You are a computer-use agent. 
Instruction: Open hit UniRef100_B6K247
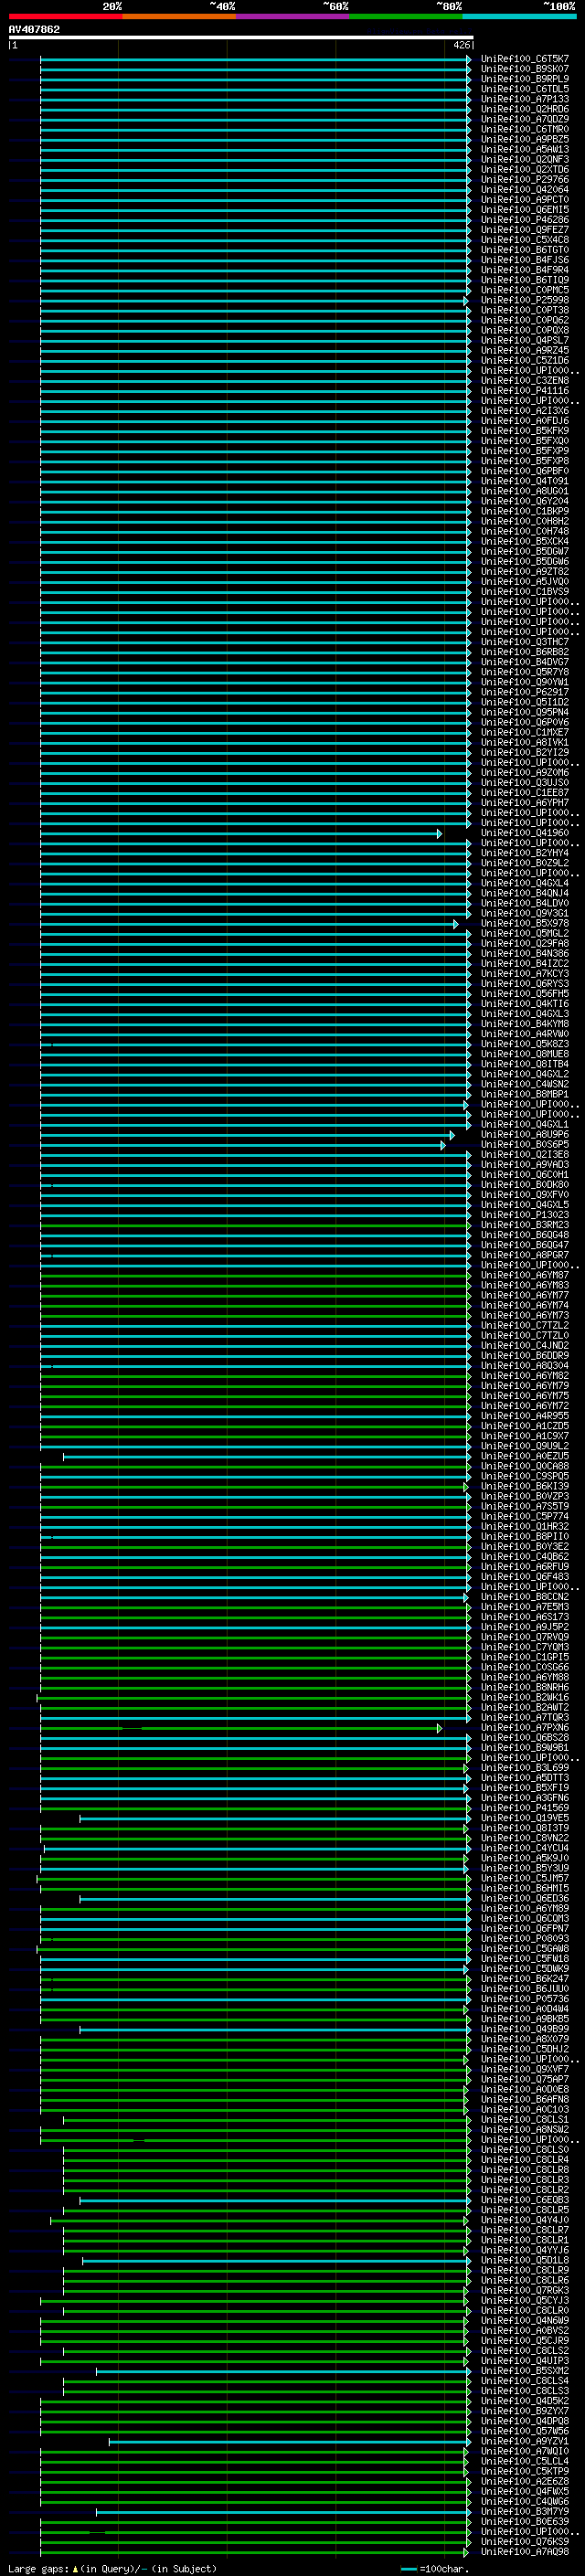(x=525, y=1979)
